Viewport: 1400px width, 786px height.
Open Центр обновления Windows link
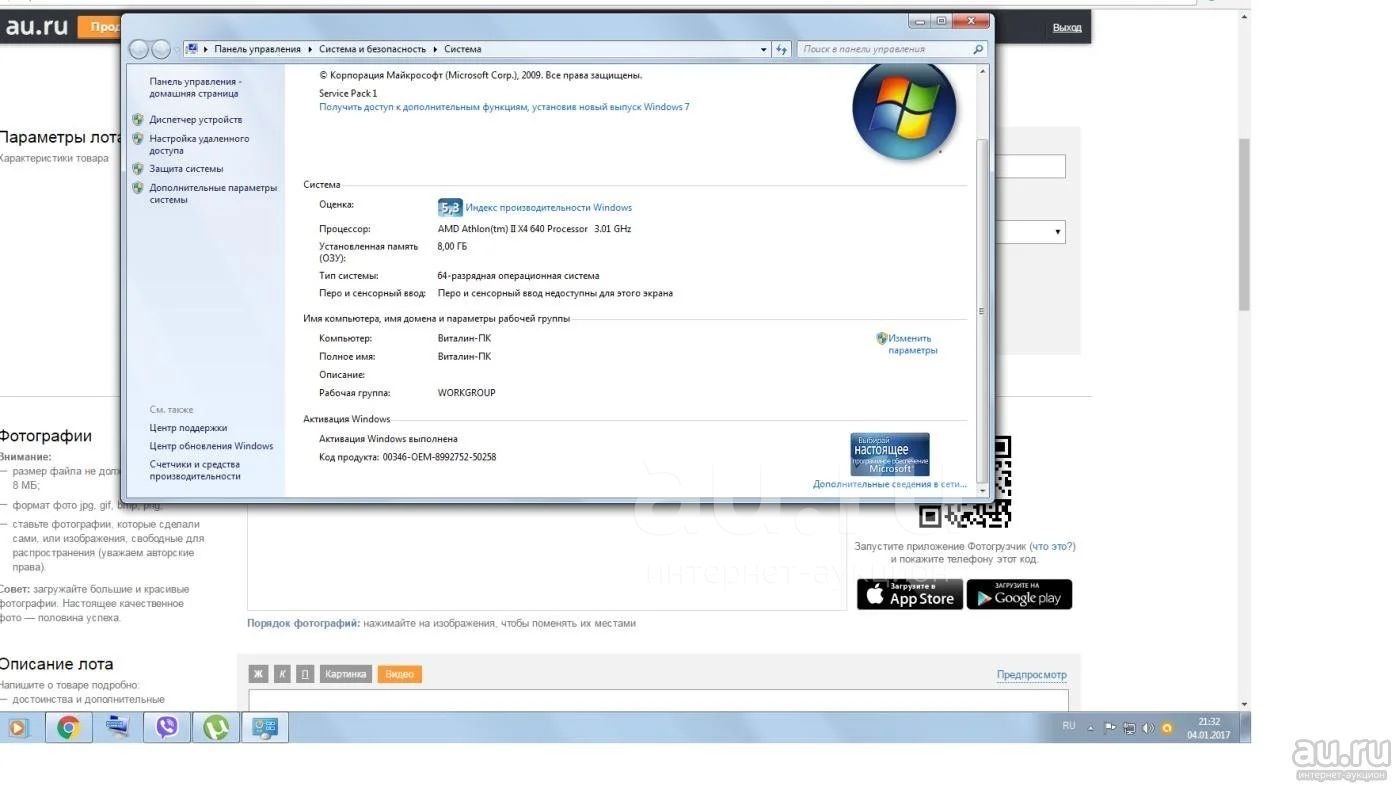coord(211,446)
